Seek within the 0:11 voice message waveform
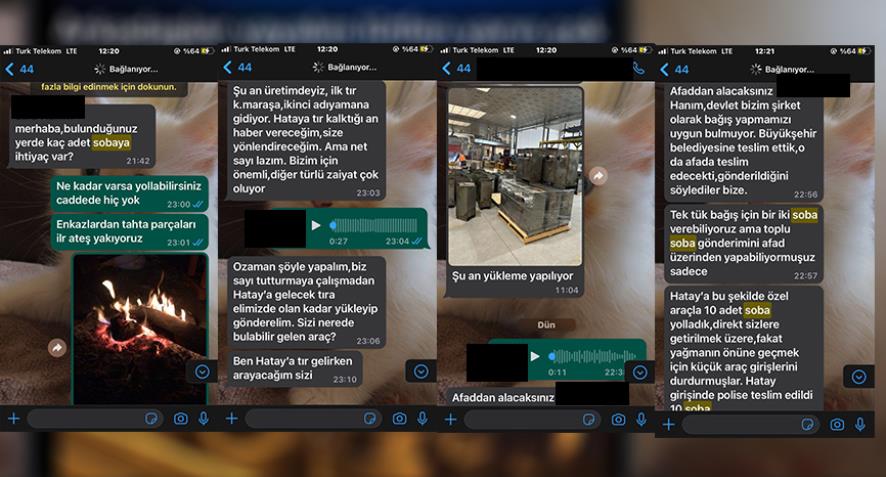This screenshot has height=477, width=886. [593, 356]
